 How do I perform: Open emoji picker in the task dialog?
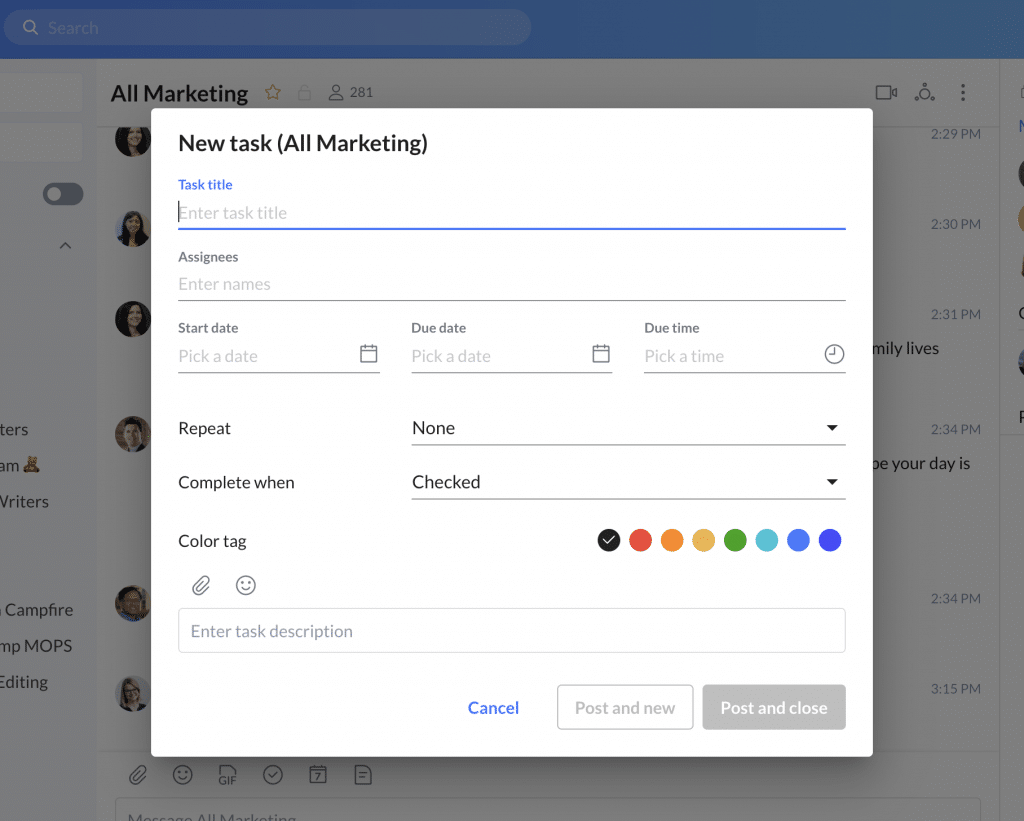[x=246, y=586]
